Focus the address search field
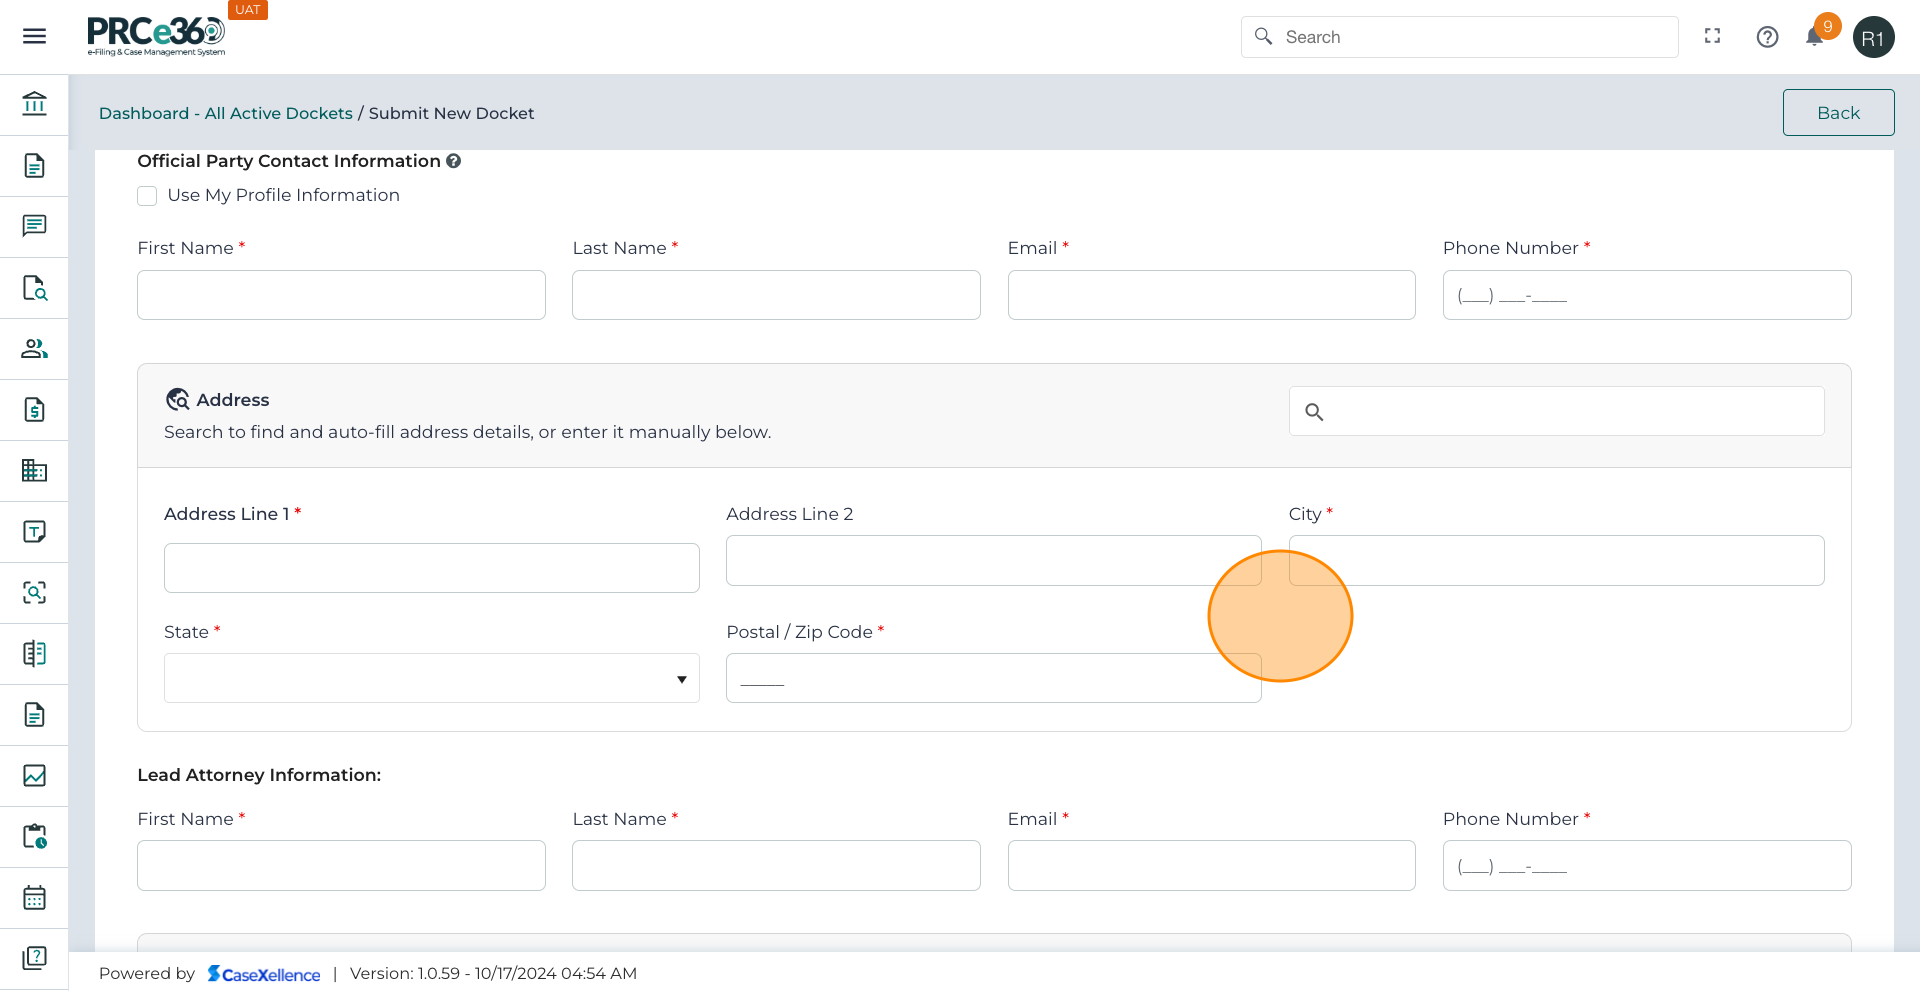The image size is (1920, 991). tap(1570, 412)
